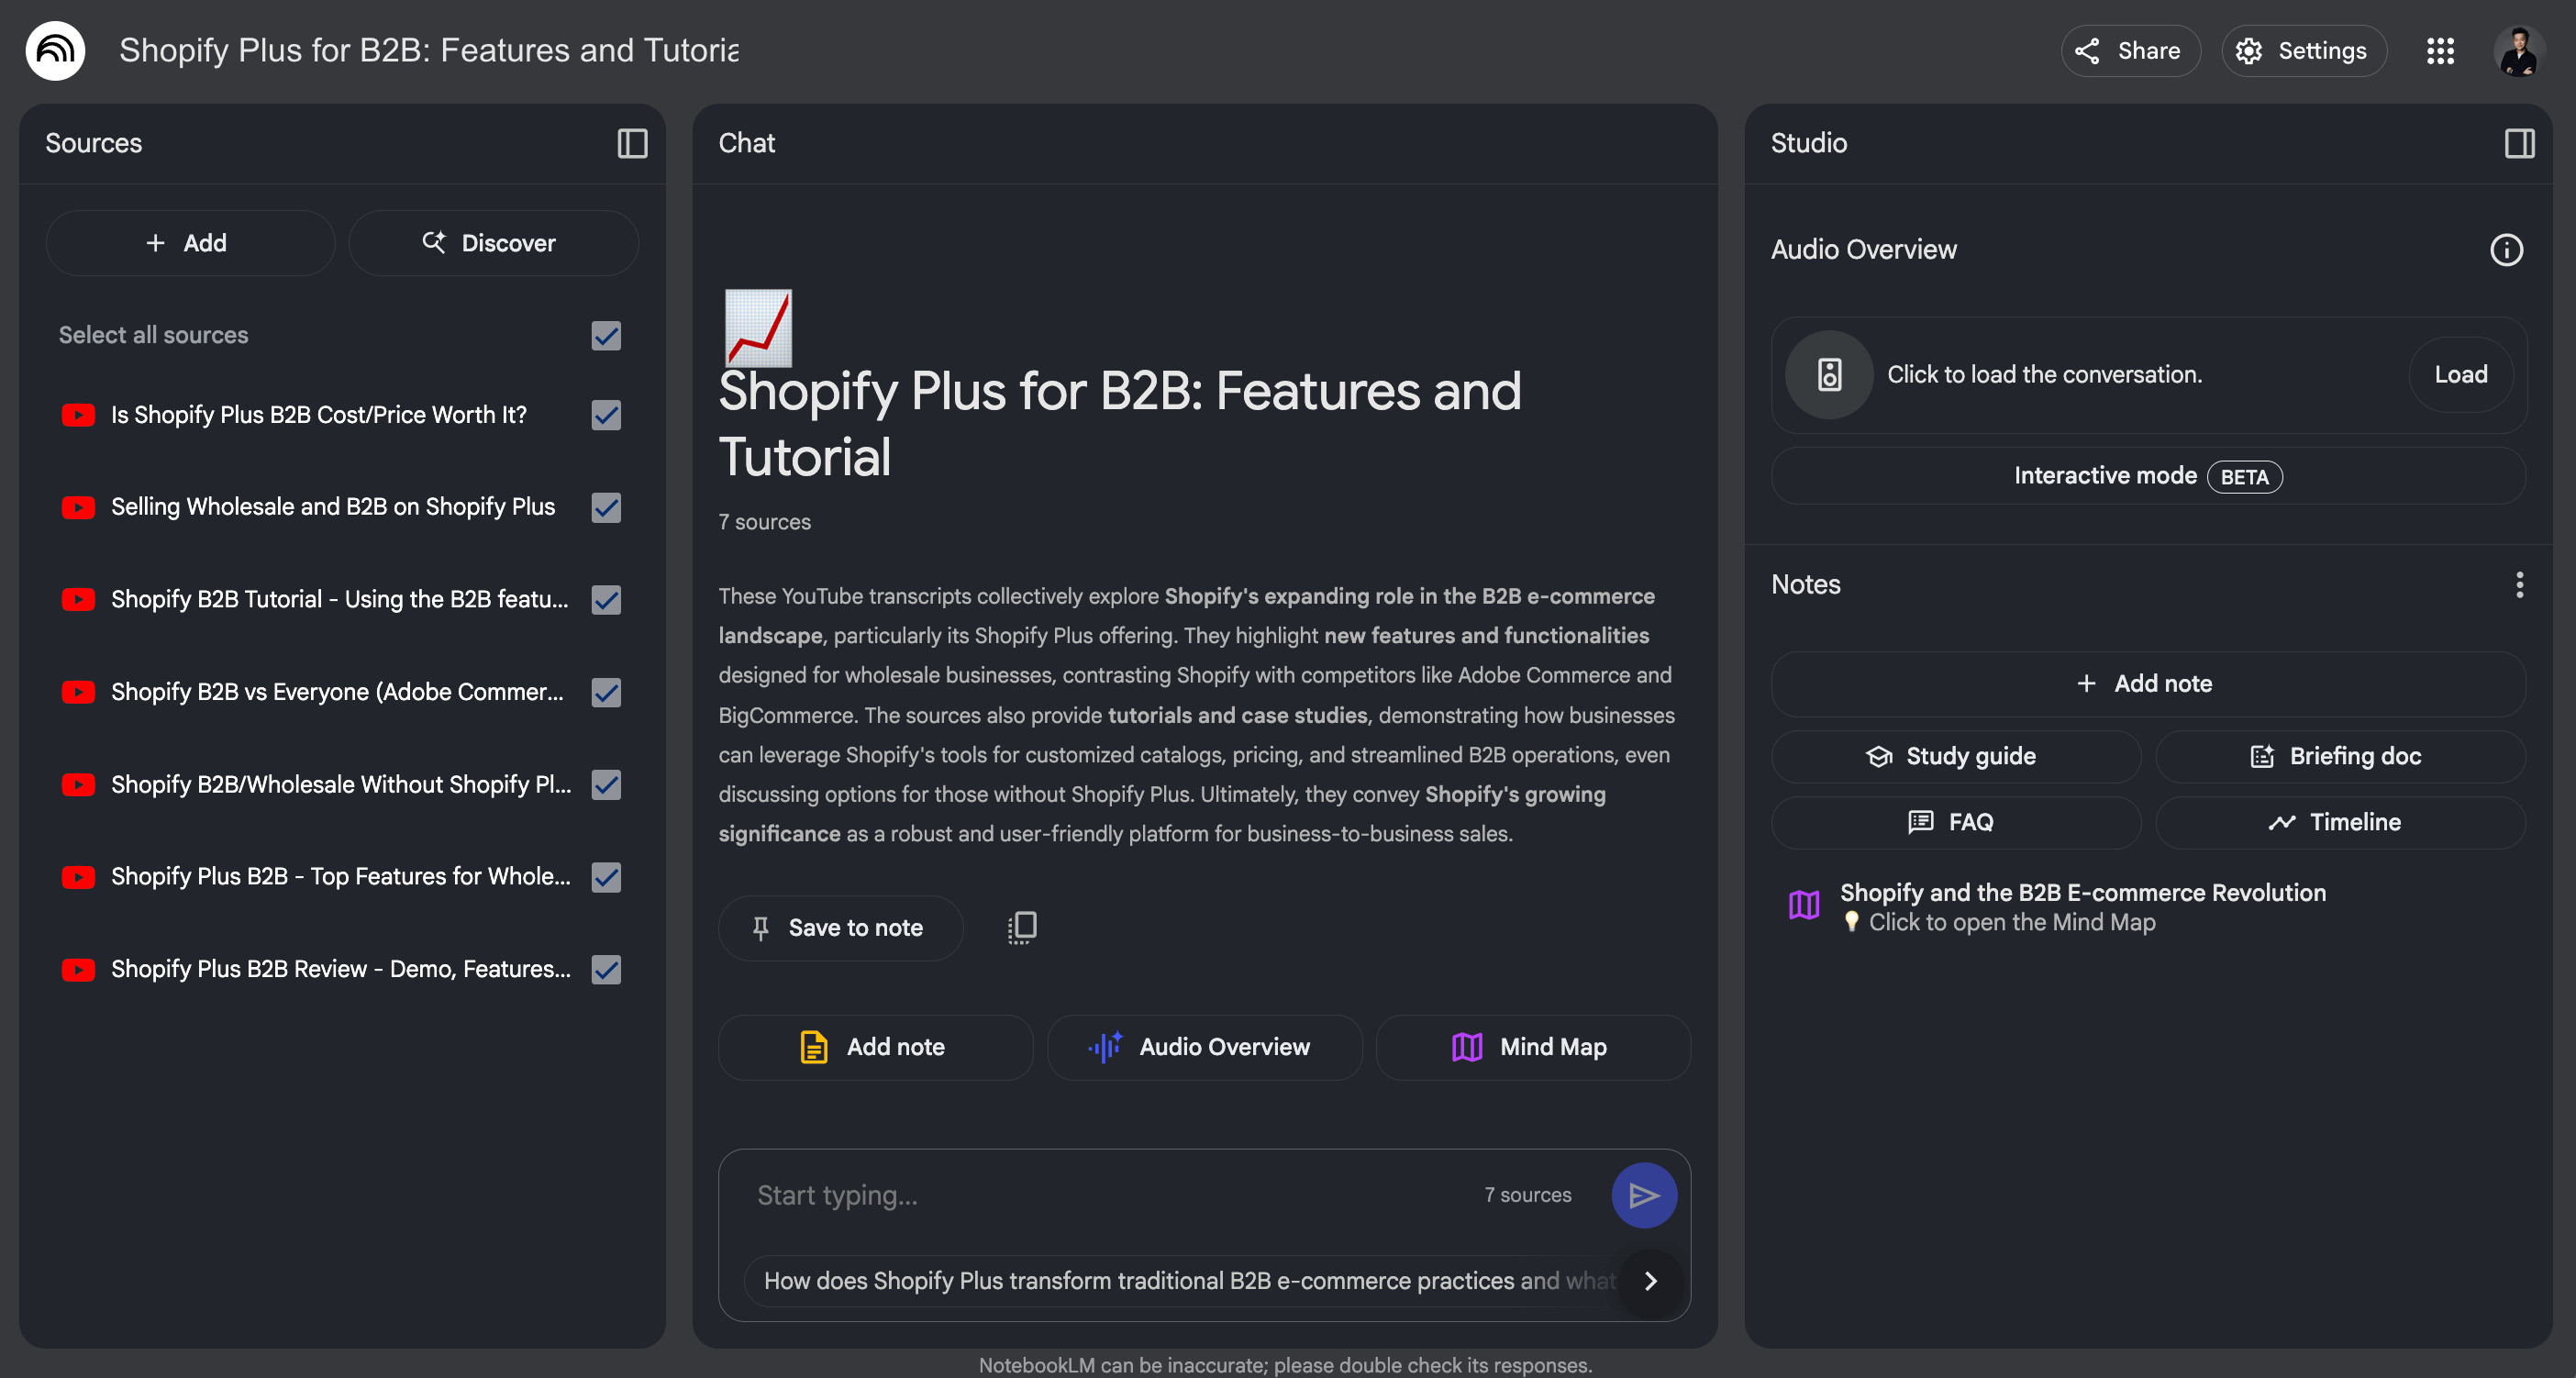Open Share dialog
Screen dimensions: 2576x1378
pos(2130,51)
